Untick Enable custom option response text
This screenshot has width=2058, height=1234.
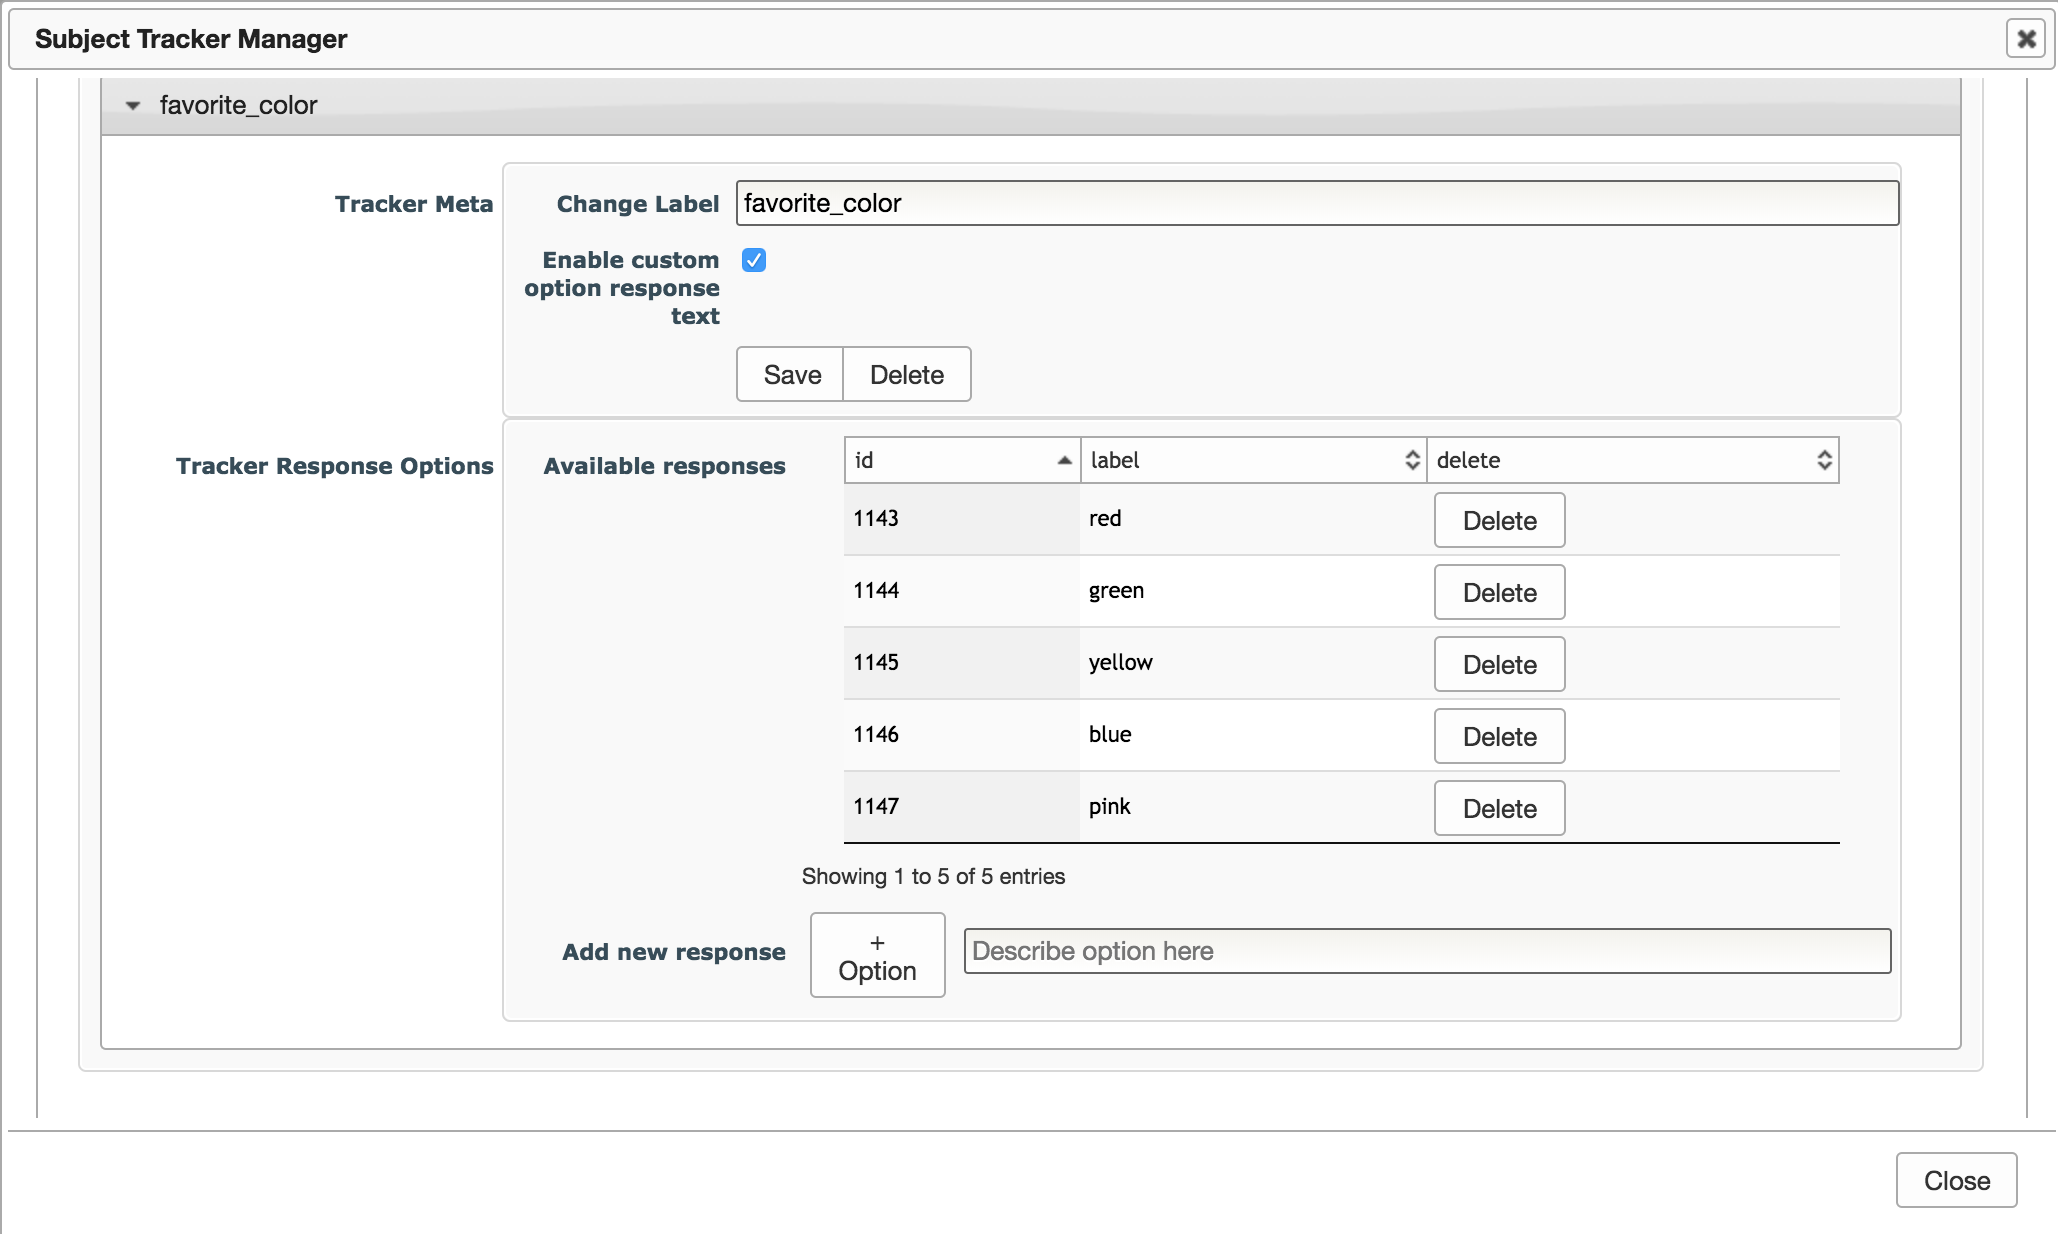click(x=754, y=260)
